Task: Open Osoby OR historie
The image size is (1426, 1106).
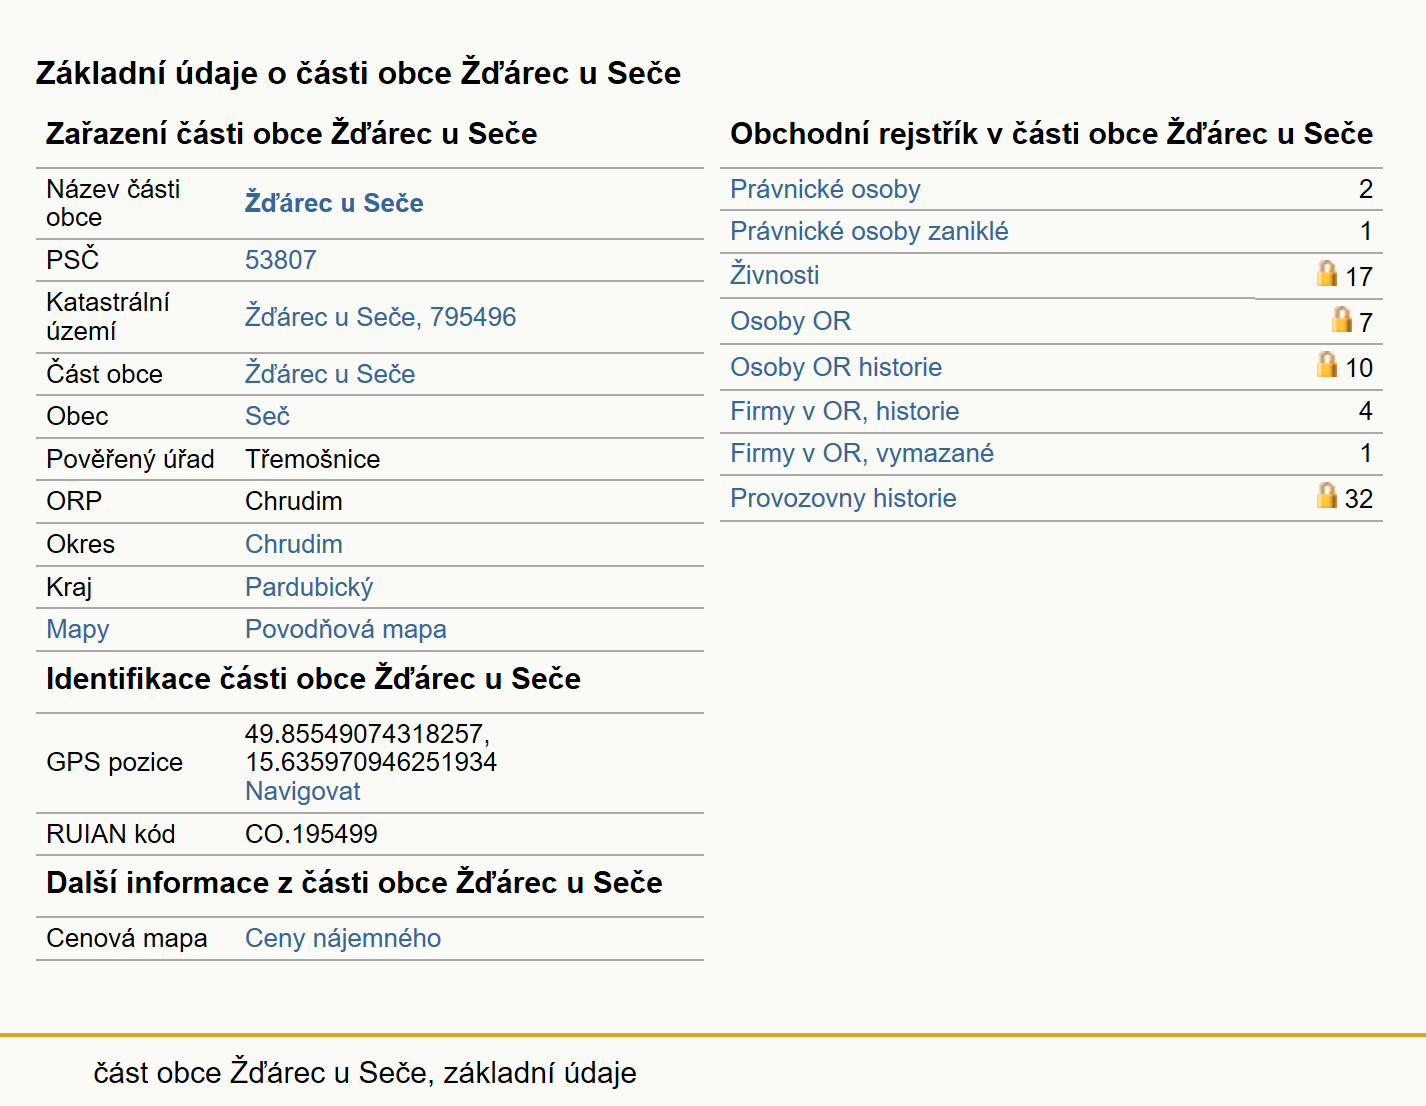Action: tap(836, 367)
